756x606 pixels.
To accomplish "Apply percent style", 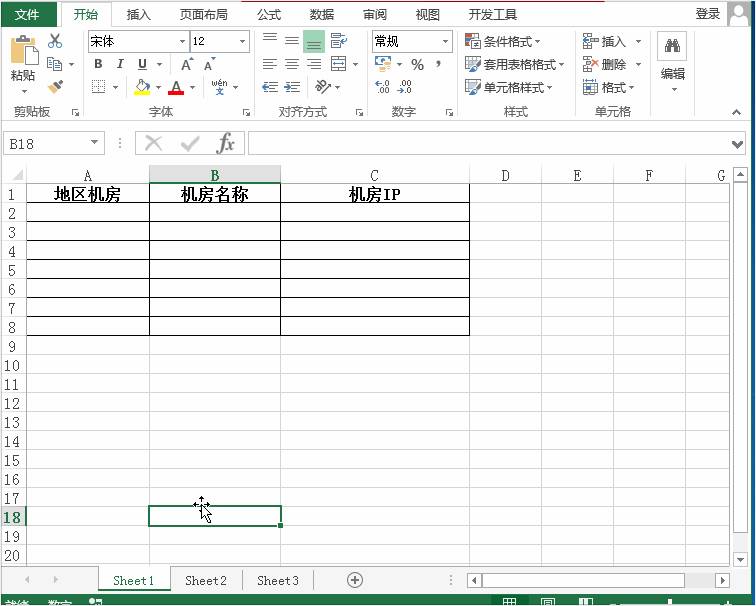I will (x=418, y=64).
